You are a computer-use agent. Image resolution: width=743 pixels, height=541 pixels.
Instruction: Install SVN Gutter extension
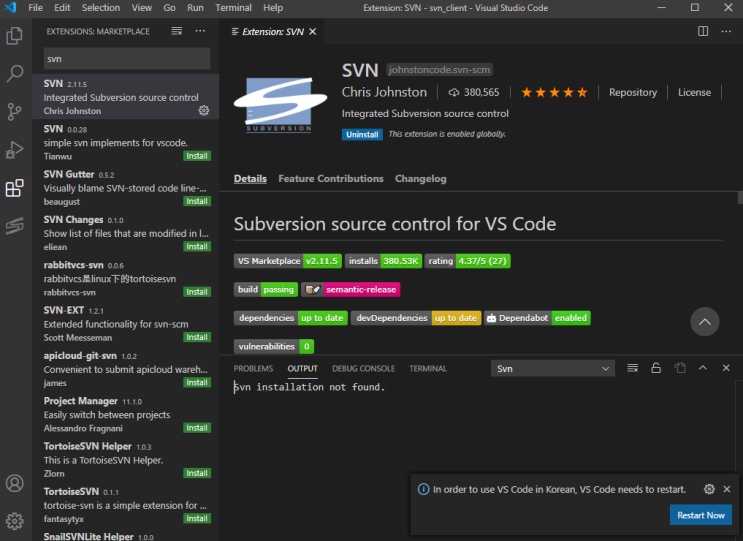(197, 201)
